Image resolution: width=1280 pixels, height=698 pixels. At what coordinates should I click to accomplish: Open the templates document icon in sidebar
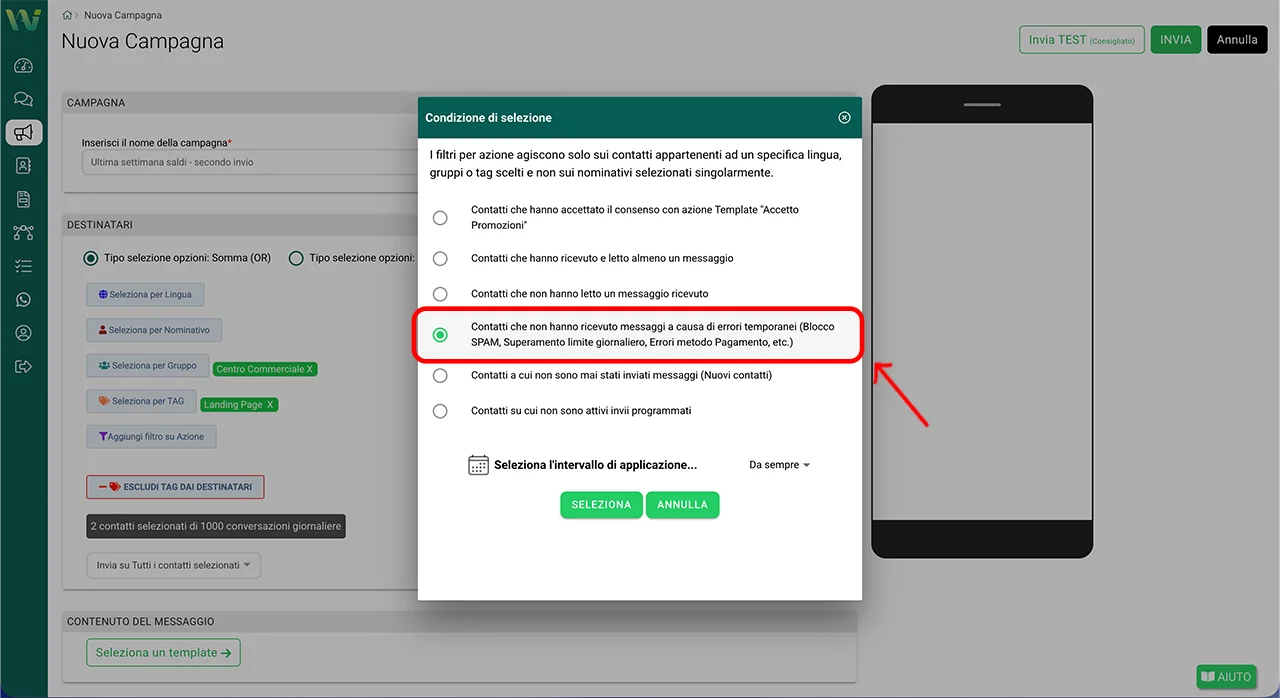[x=24, y=198]
